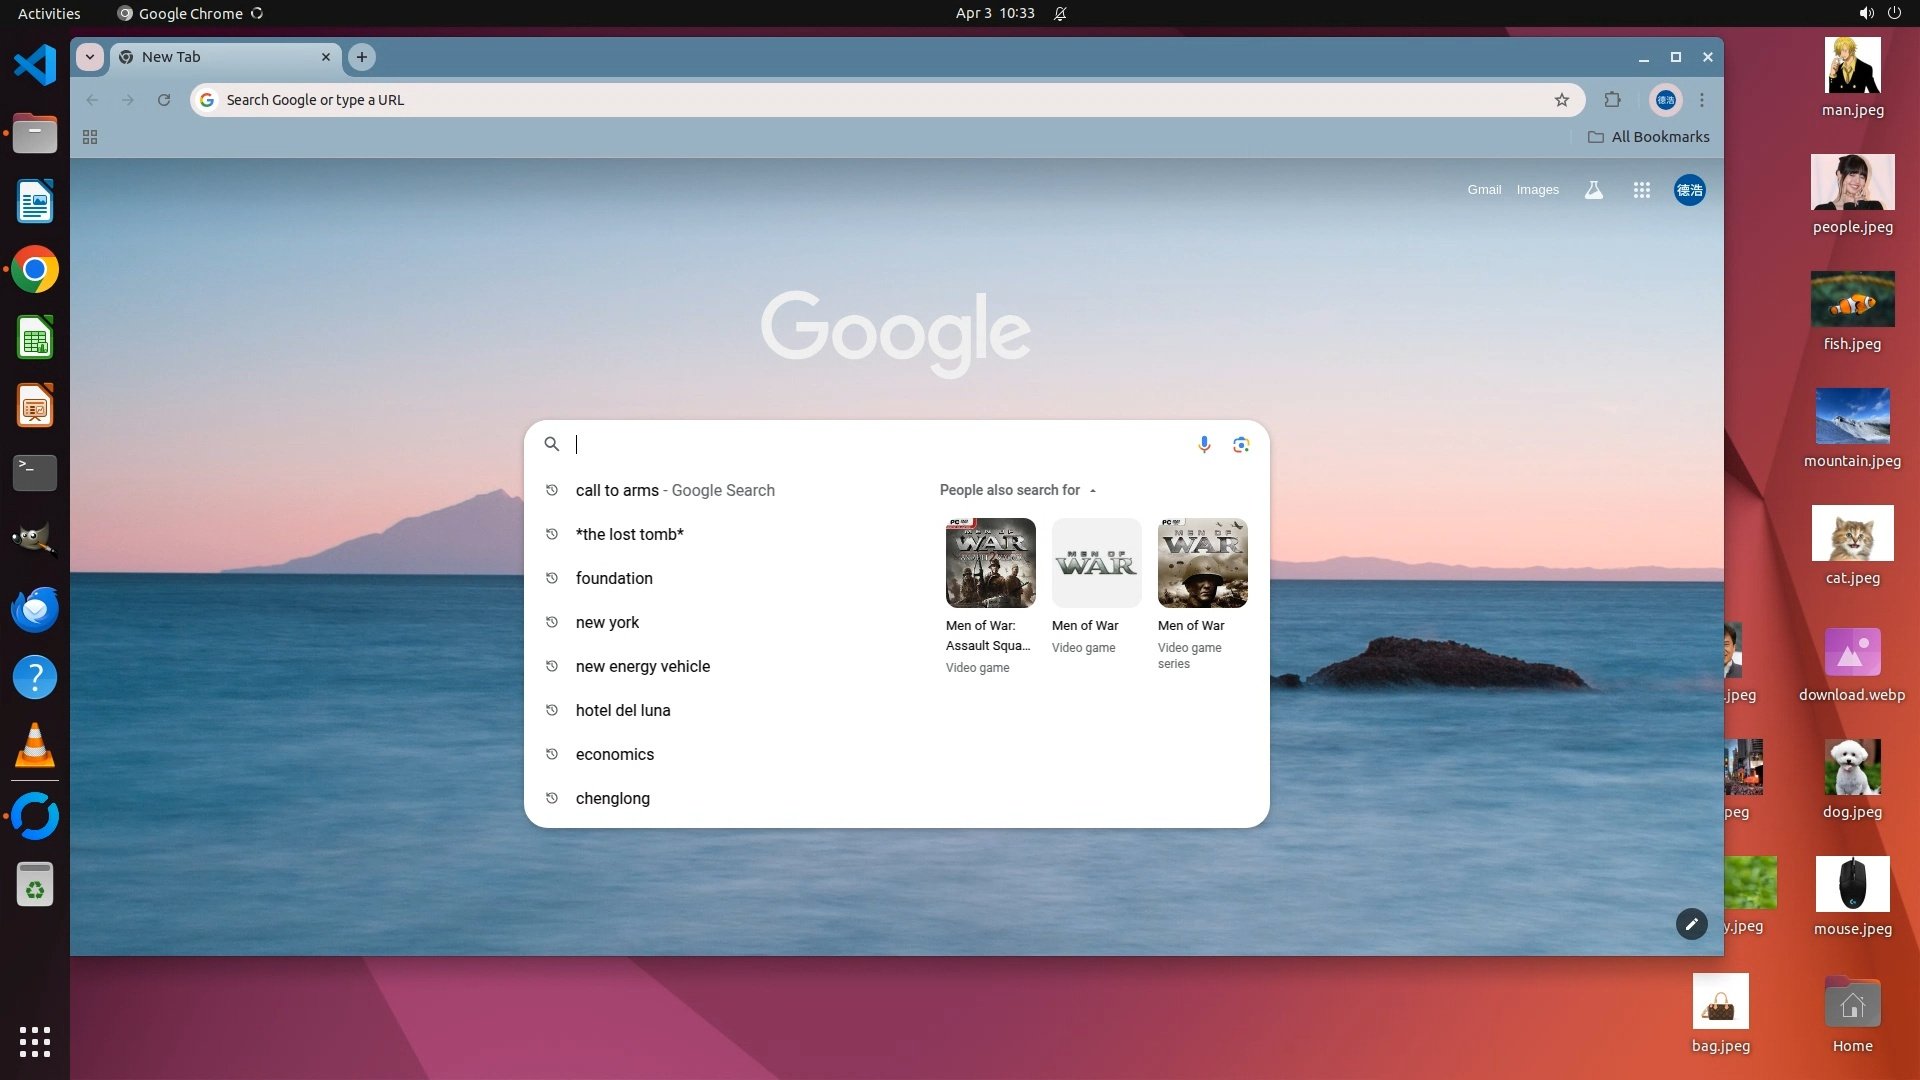Image resolution: width=1920 pixels, height=1080 pixels.
Task: Select the call to arms suggestion
Action: pyautogui.click(x=617, y=490)
